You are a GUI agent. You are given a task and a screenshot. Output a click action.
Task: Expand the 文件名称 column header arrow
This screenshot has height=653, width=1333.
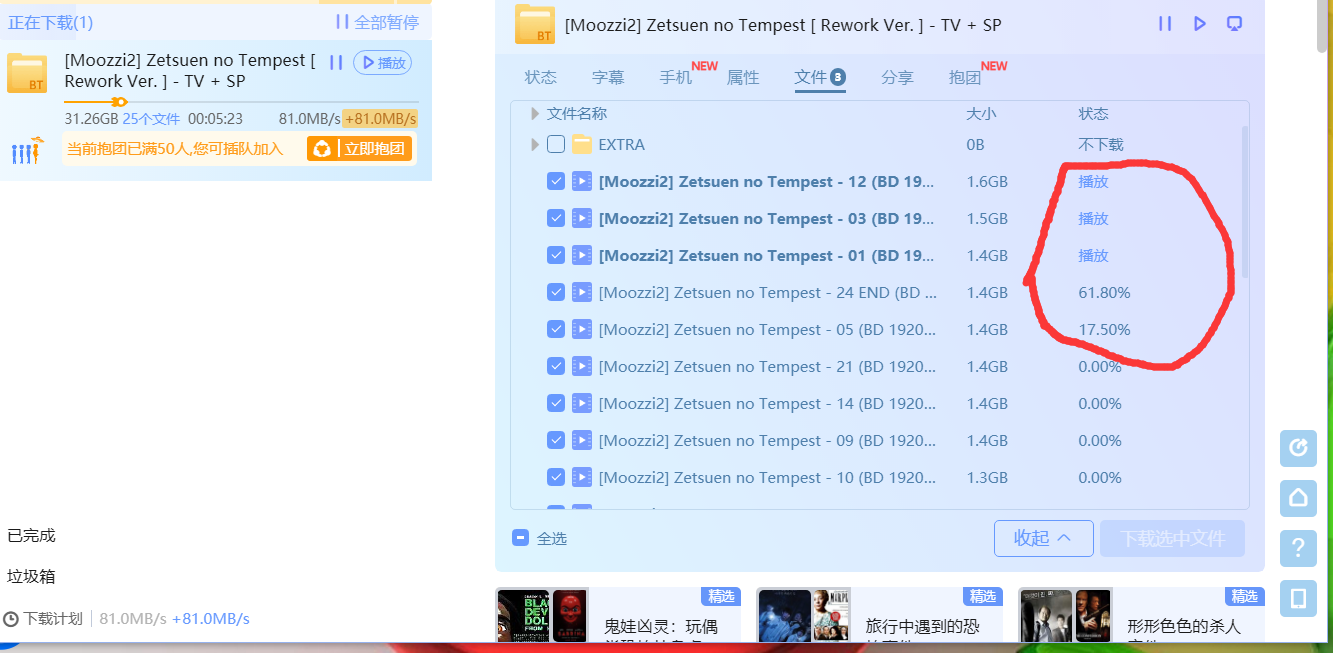(x=536, y=114)
